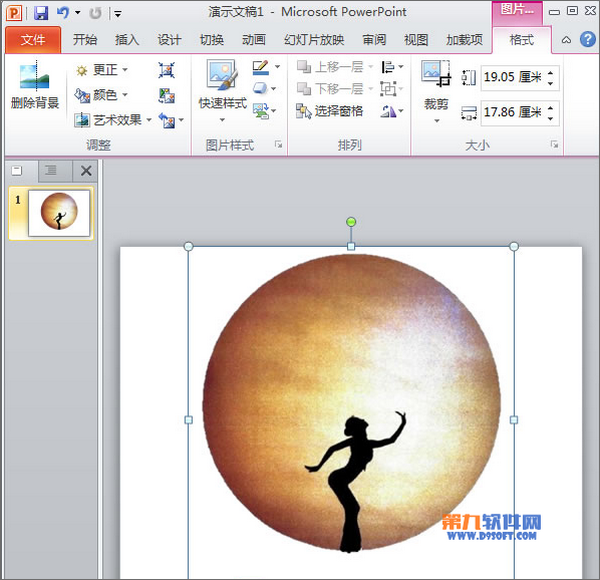
Task: Open the 更正 corrections dropdown
Action: [102, 70]
